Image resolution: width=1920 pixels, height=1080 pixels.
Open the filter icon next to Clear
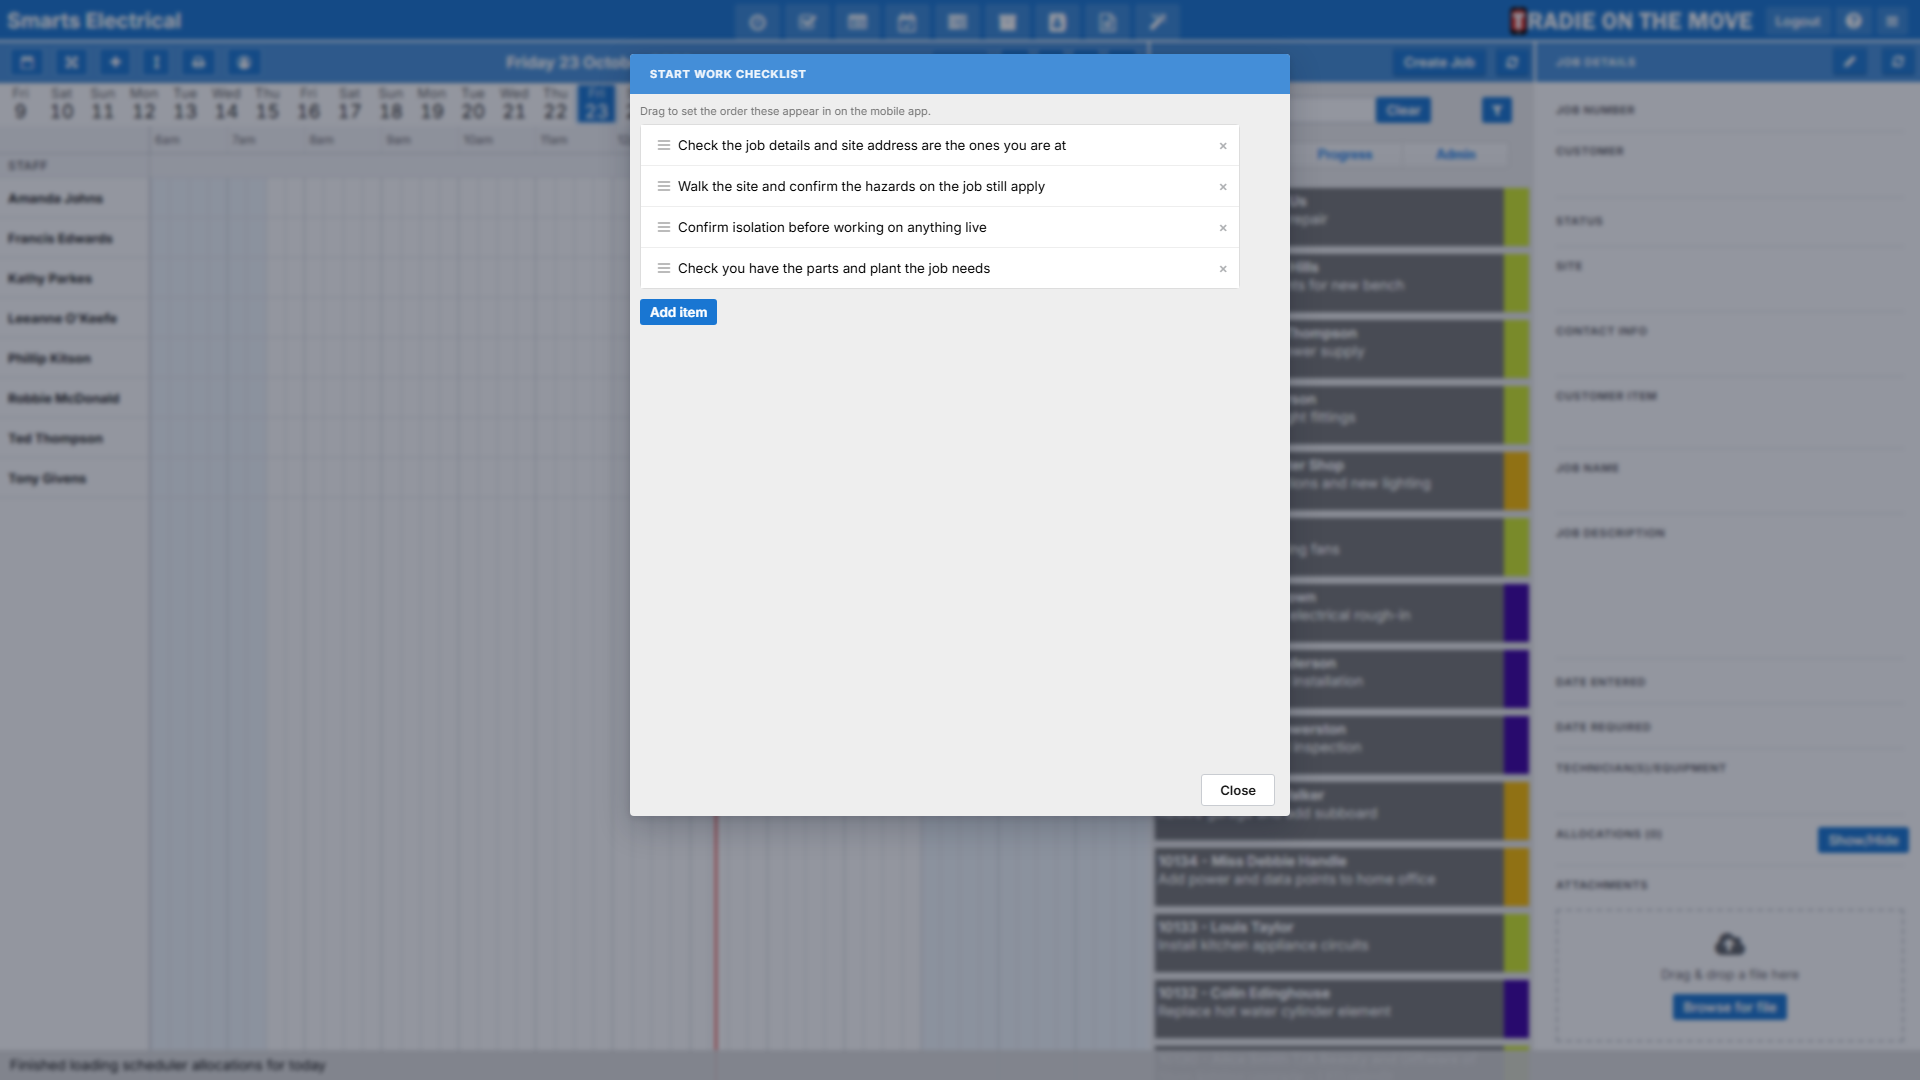coord(1496,110)
